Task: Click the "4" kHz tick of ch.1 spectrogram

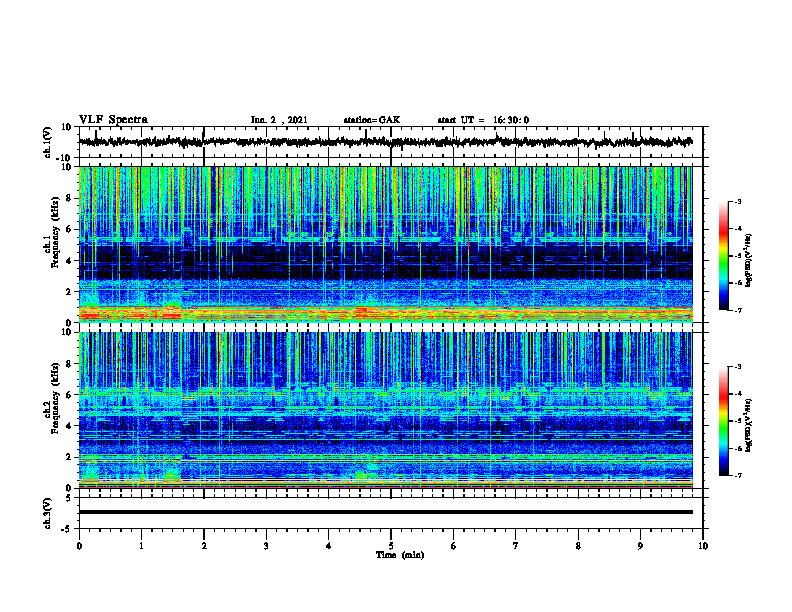Action: click(x=69, y=261)
